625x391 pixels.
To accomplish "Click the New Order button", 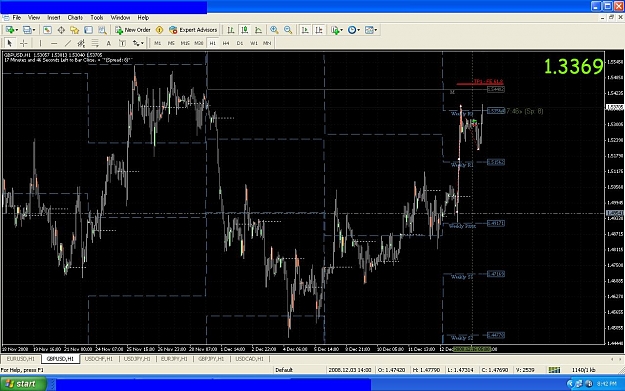I will 133,30.
